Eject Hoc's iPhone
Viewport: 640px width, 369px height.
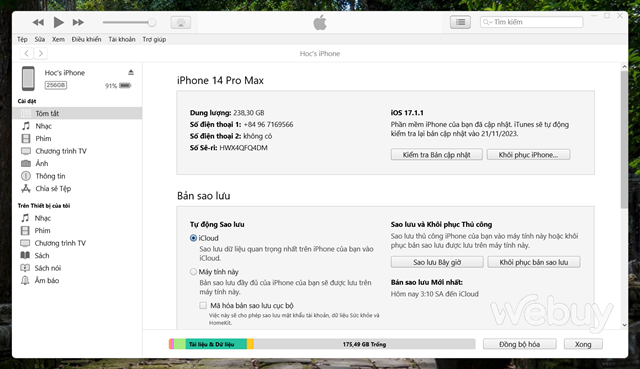[x=131, y=72]
